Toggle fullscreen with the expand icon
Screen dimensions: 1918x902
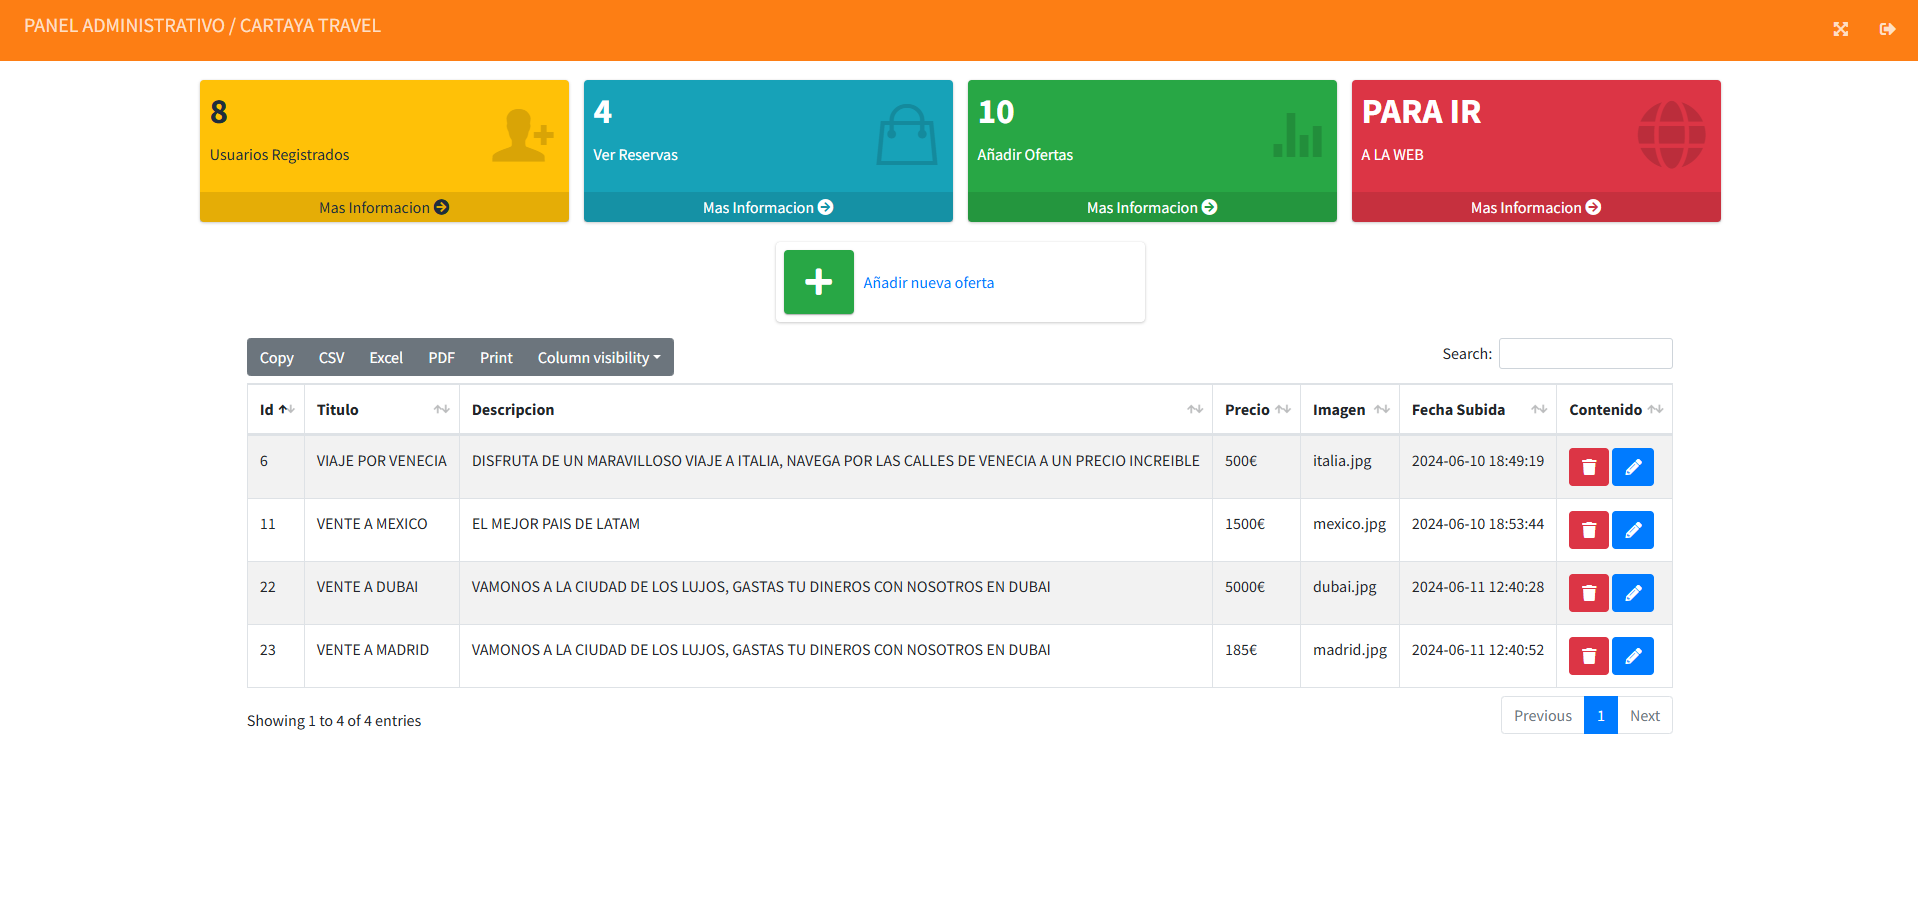(1840, 29)
